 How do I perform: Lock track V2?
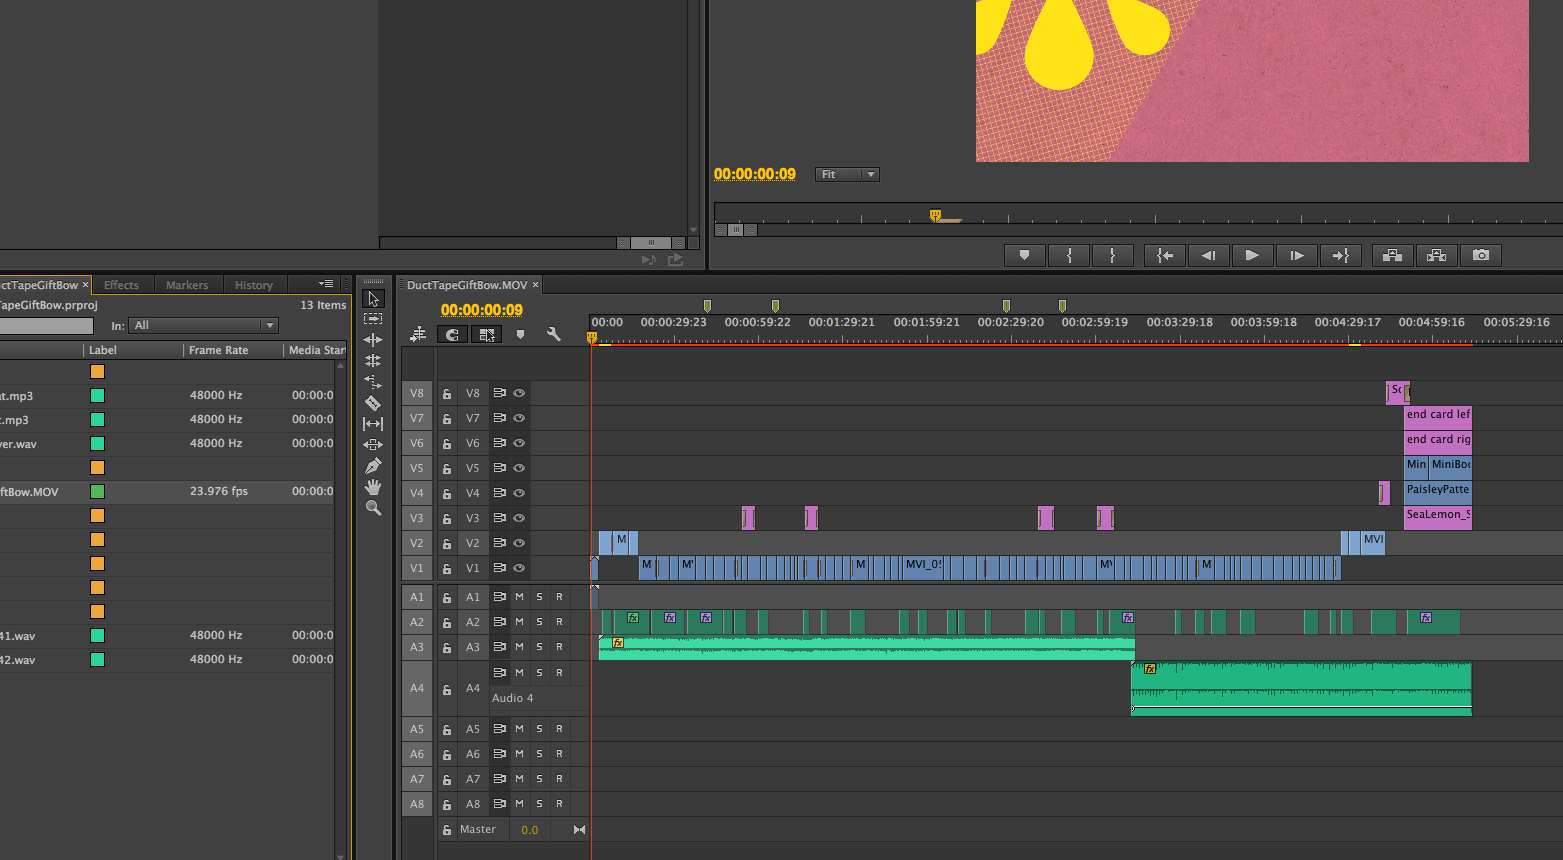click(x=447, y=544)
